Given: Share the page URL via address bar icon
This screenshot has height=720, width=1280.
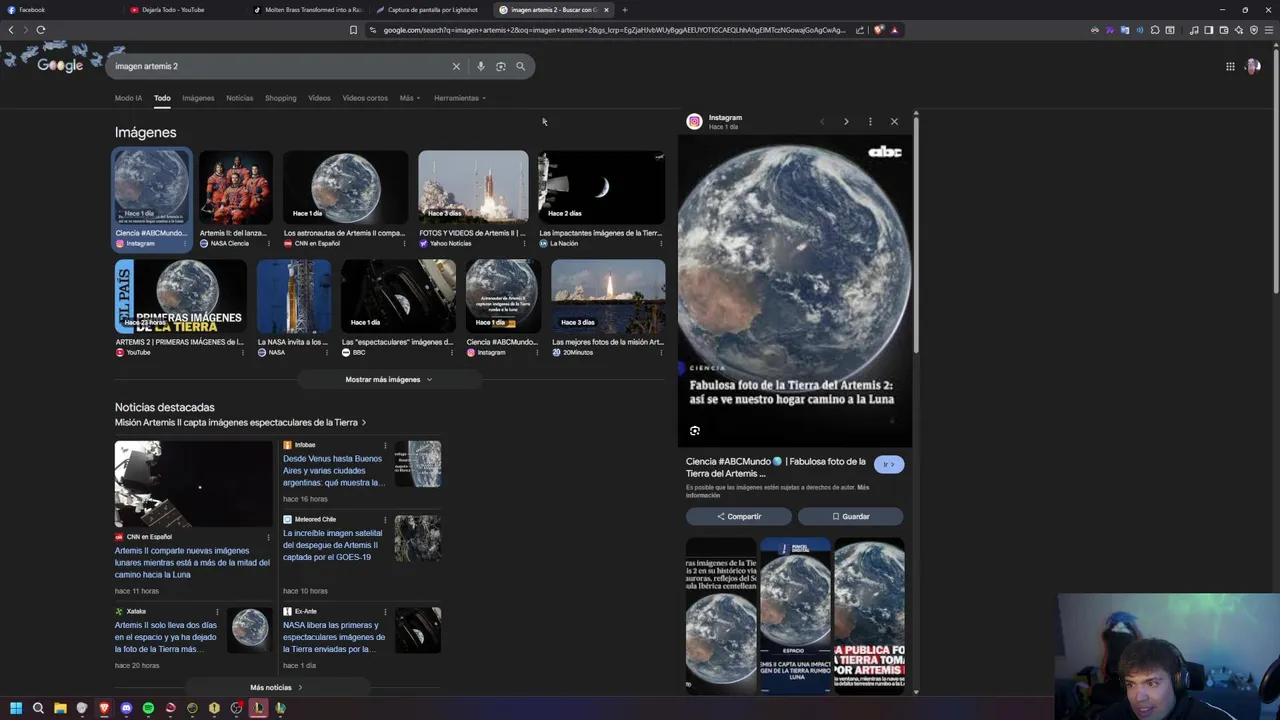Looking at the screenshot, I should point(859,30).
